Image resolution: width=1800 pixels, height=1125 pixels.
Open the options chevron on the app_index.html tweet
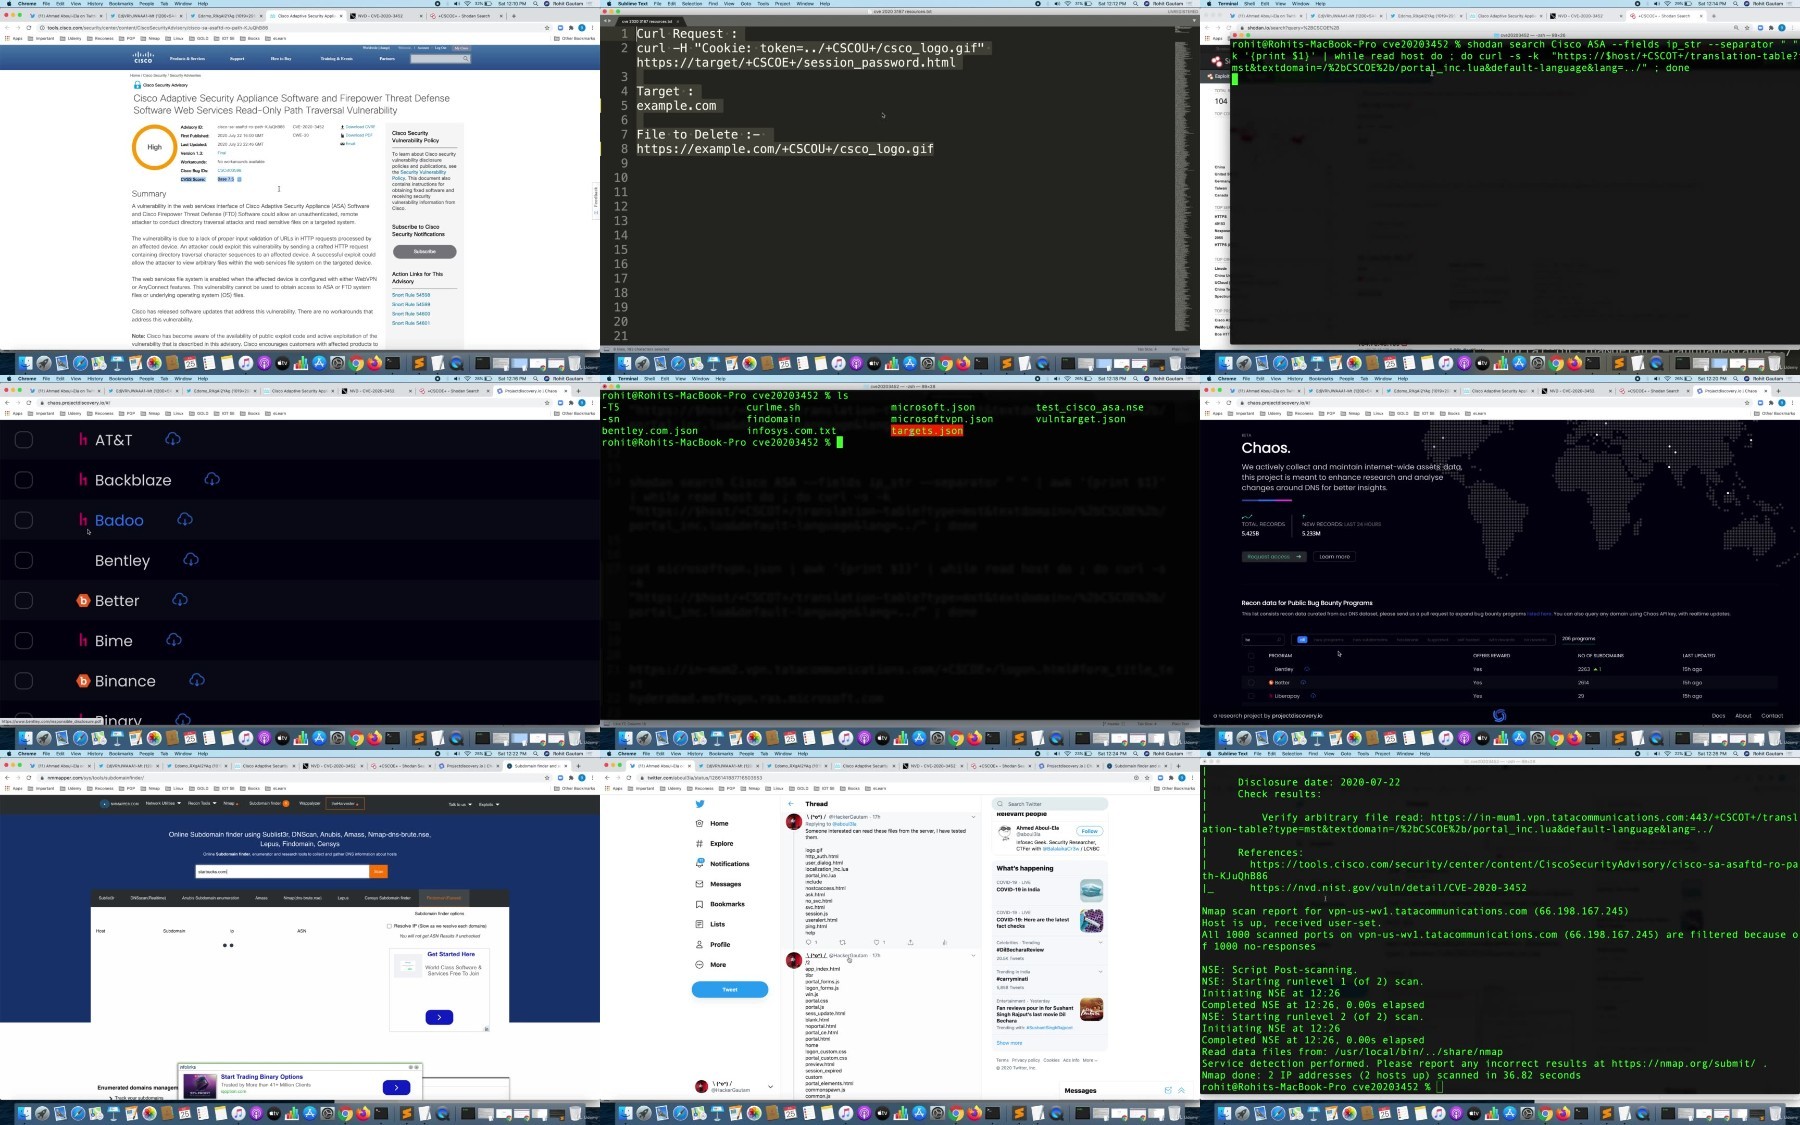click(x=973, y=955)
